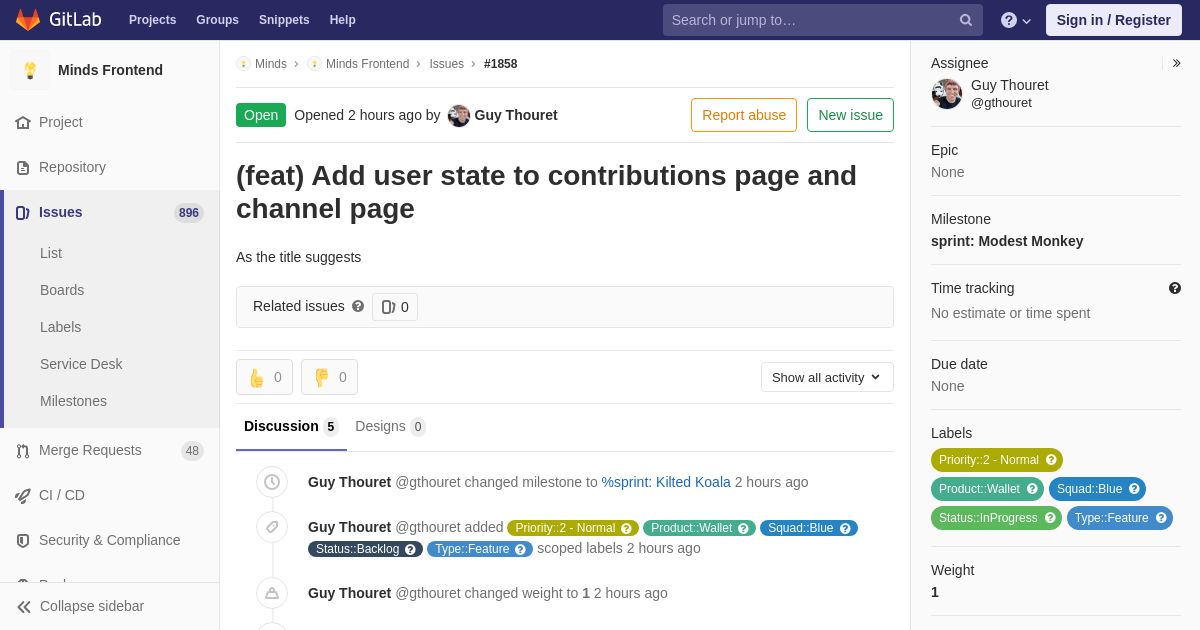
Task: Click the GitLab fox logo
Action: 28,20
